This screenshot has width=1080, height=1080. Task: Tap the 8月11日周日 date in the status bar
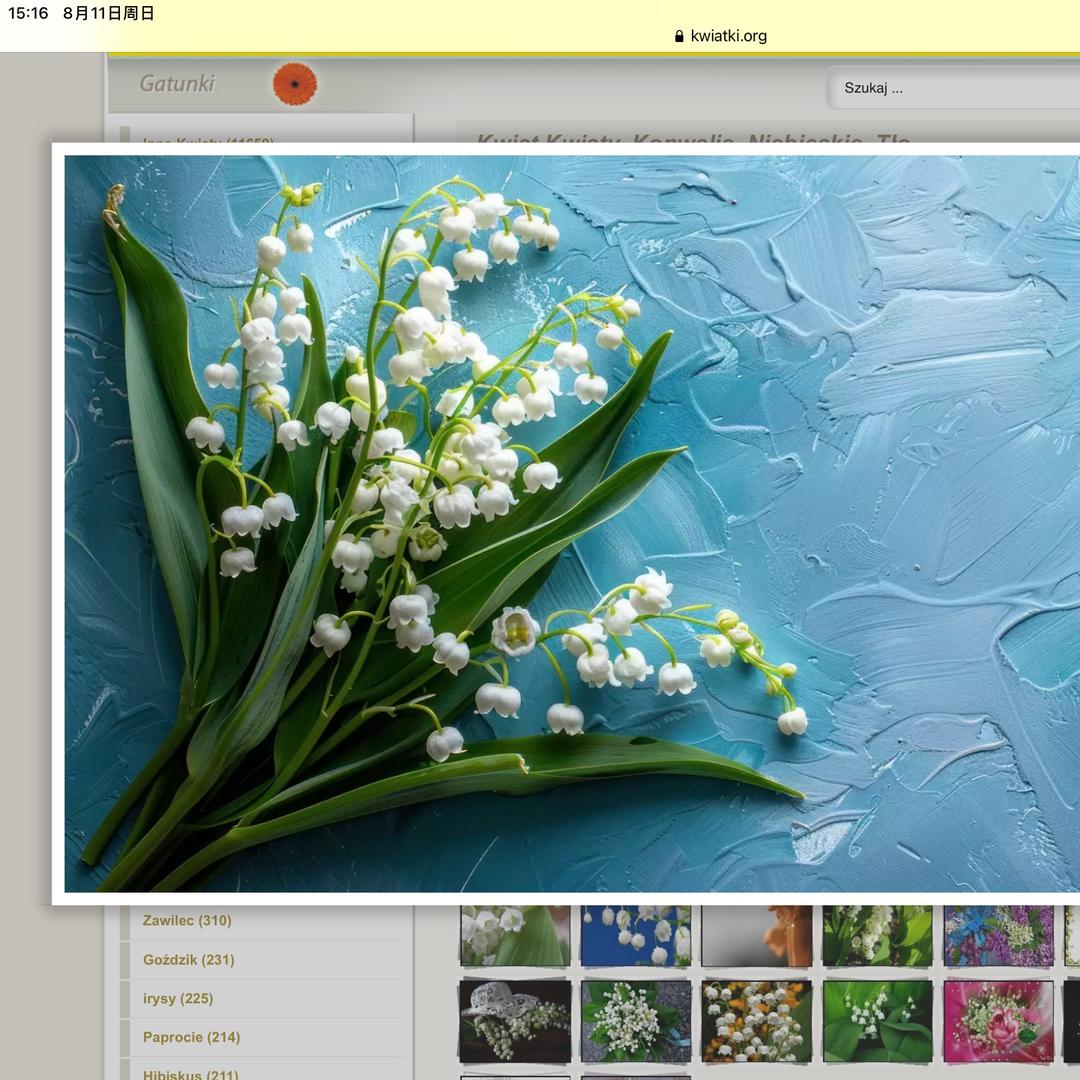coord(109,13)
